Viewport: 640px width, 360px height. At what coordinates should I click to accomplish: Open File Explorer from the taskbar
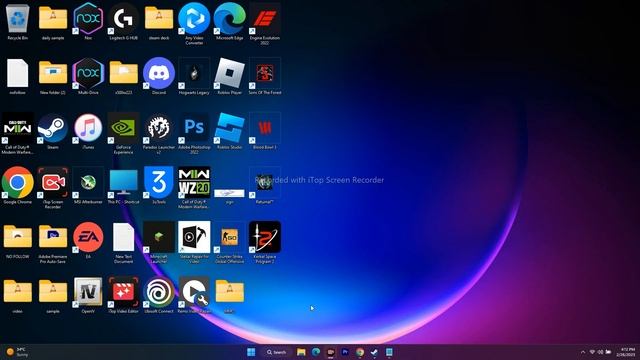tap(301, 352)
